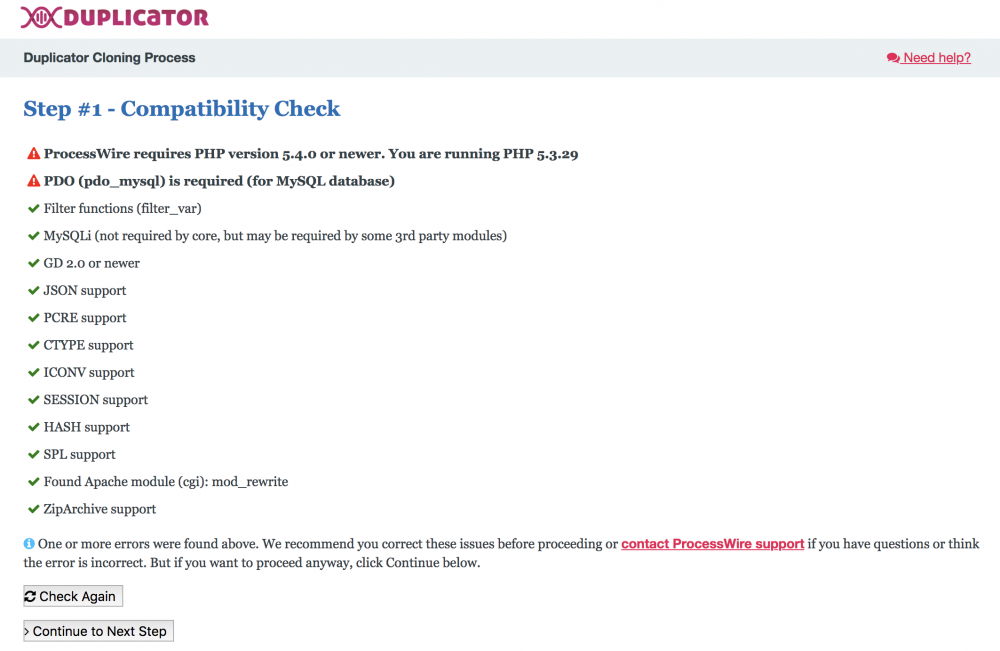Click the check icon beside ZipArchive support

33,509
